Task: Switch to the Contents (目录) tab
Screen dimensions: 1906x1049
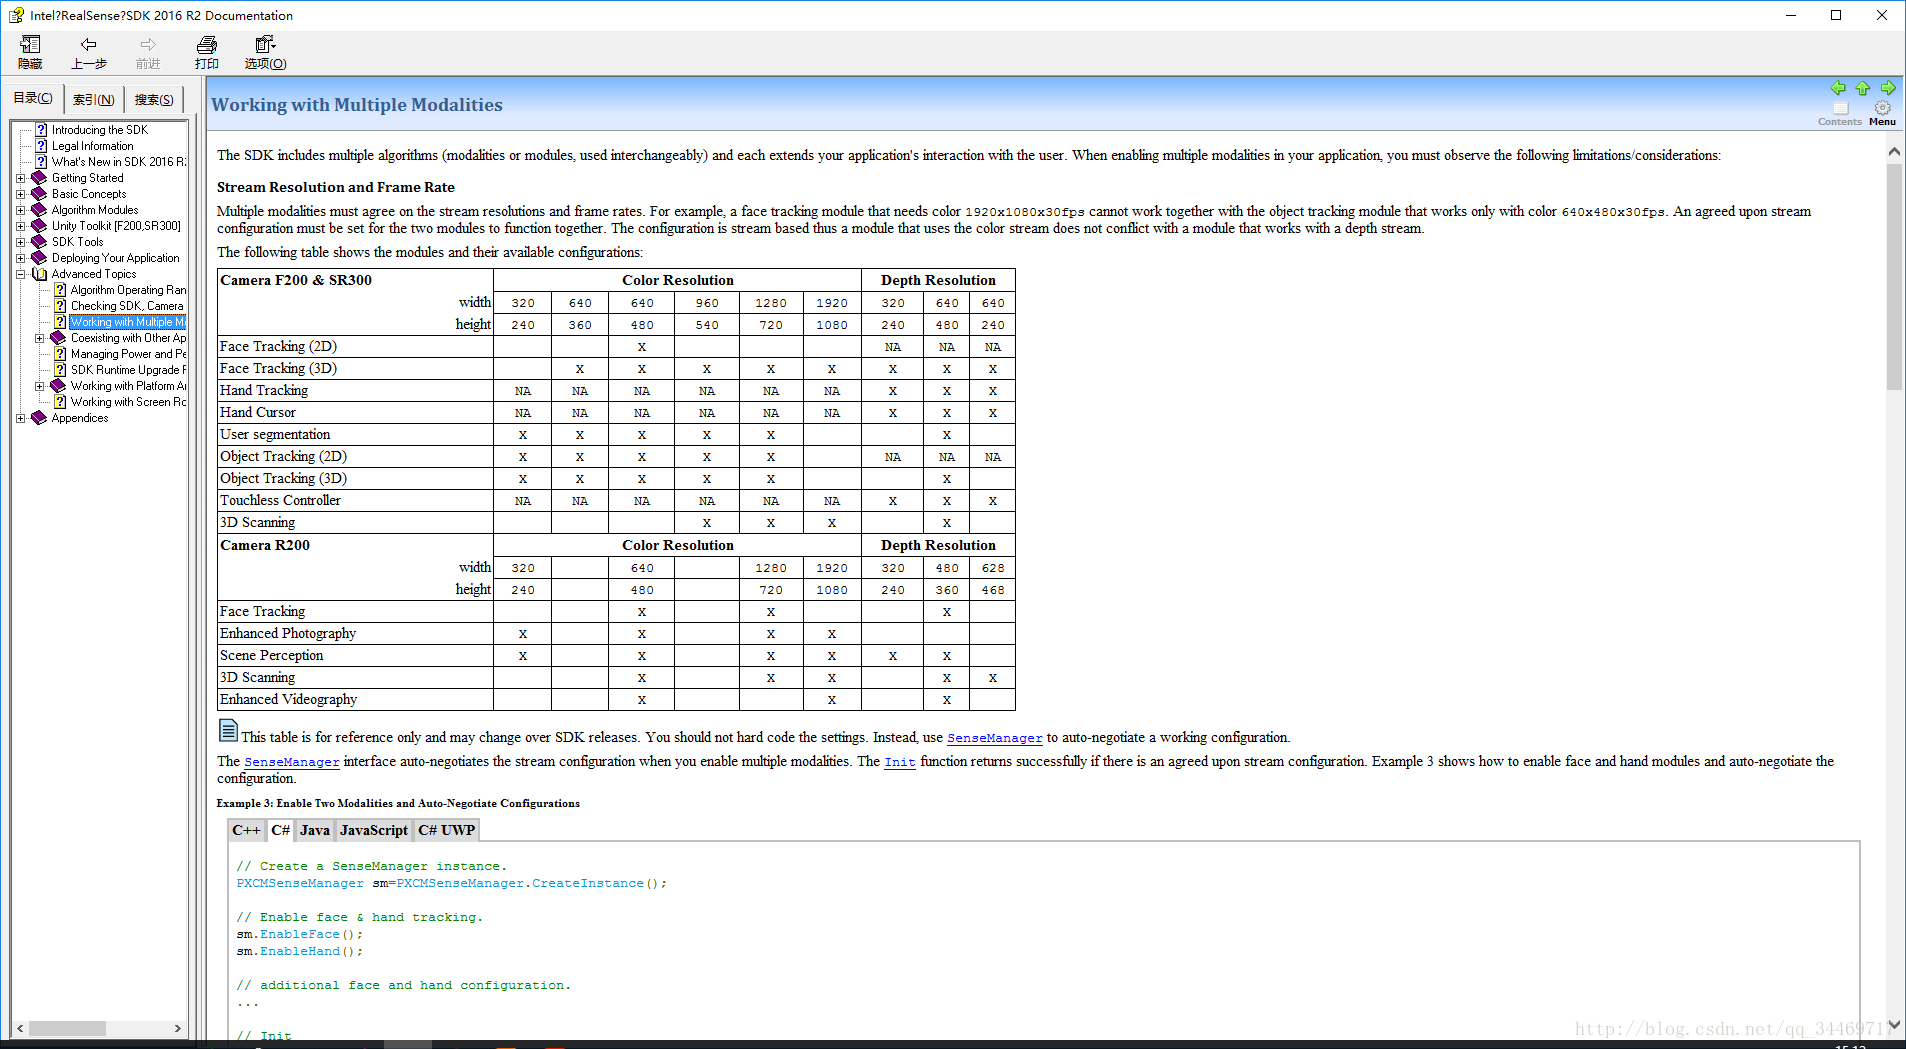Action: 33,98
